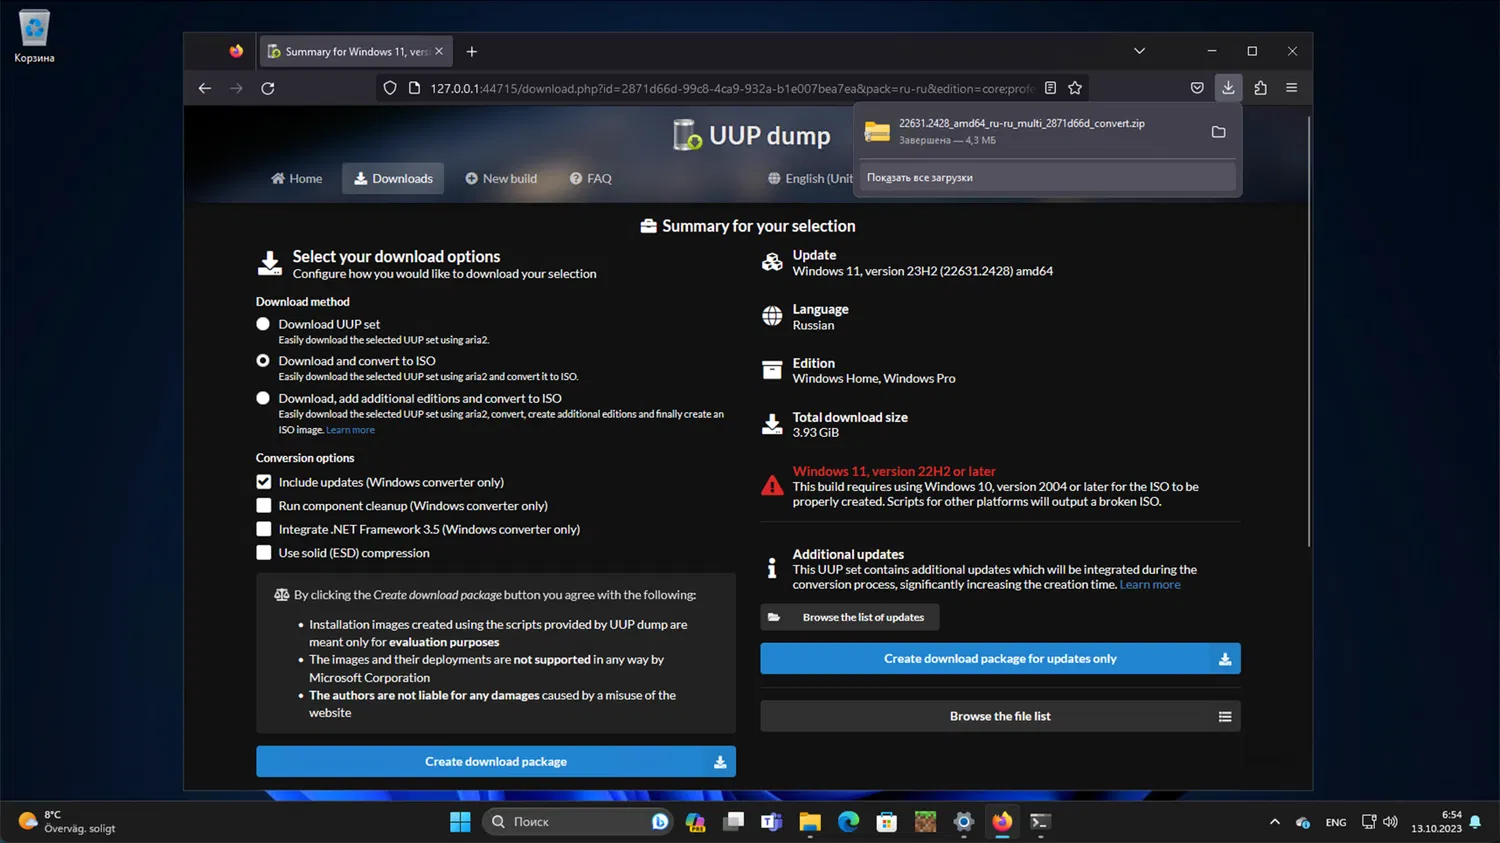Close the Summary for Windows 11 tab
The image size is (1500, 843).
tap(439, 51)
